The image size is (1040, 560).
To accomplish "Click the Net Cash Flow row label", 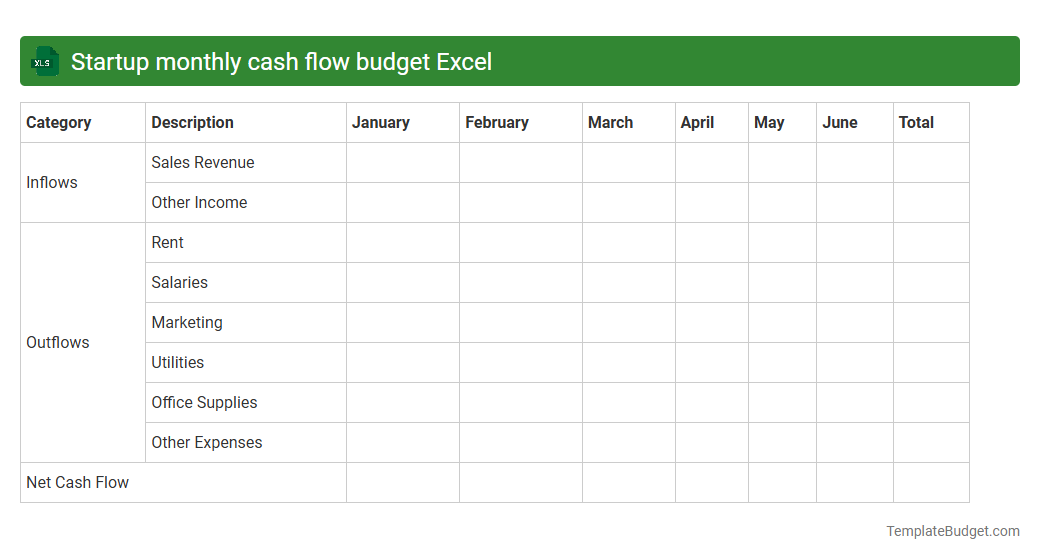I will [x=183, y=482].
